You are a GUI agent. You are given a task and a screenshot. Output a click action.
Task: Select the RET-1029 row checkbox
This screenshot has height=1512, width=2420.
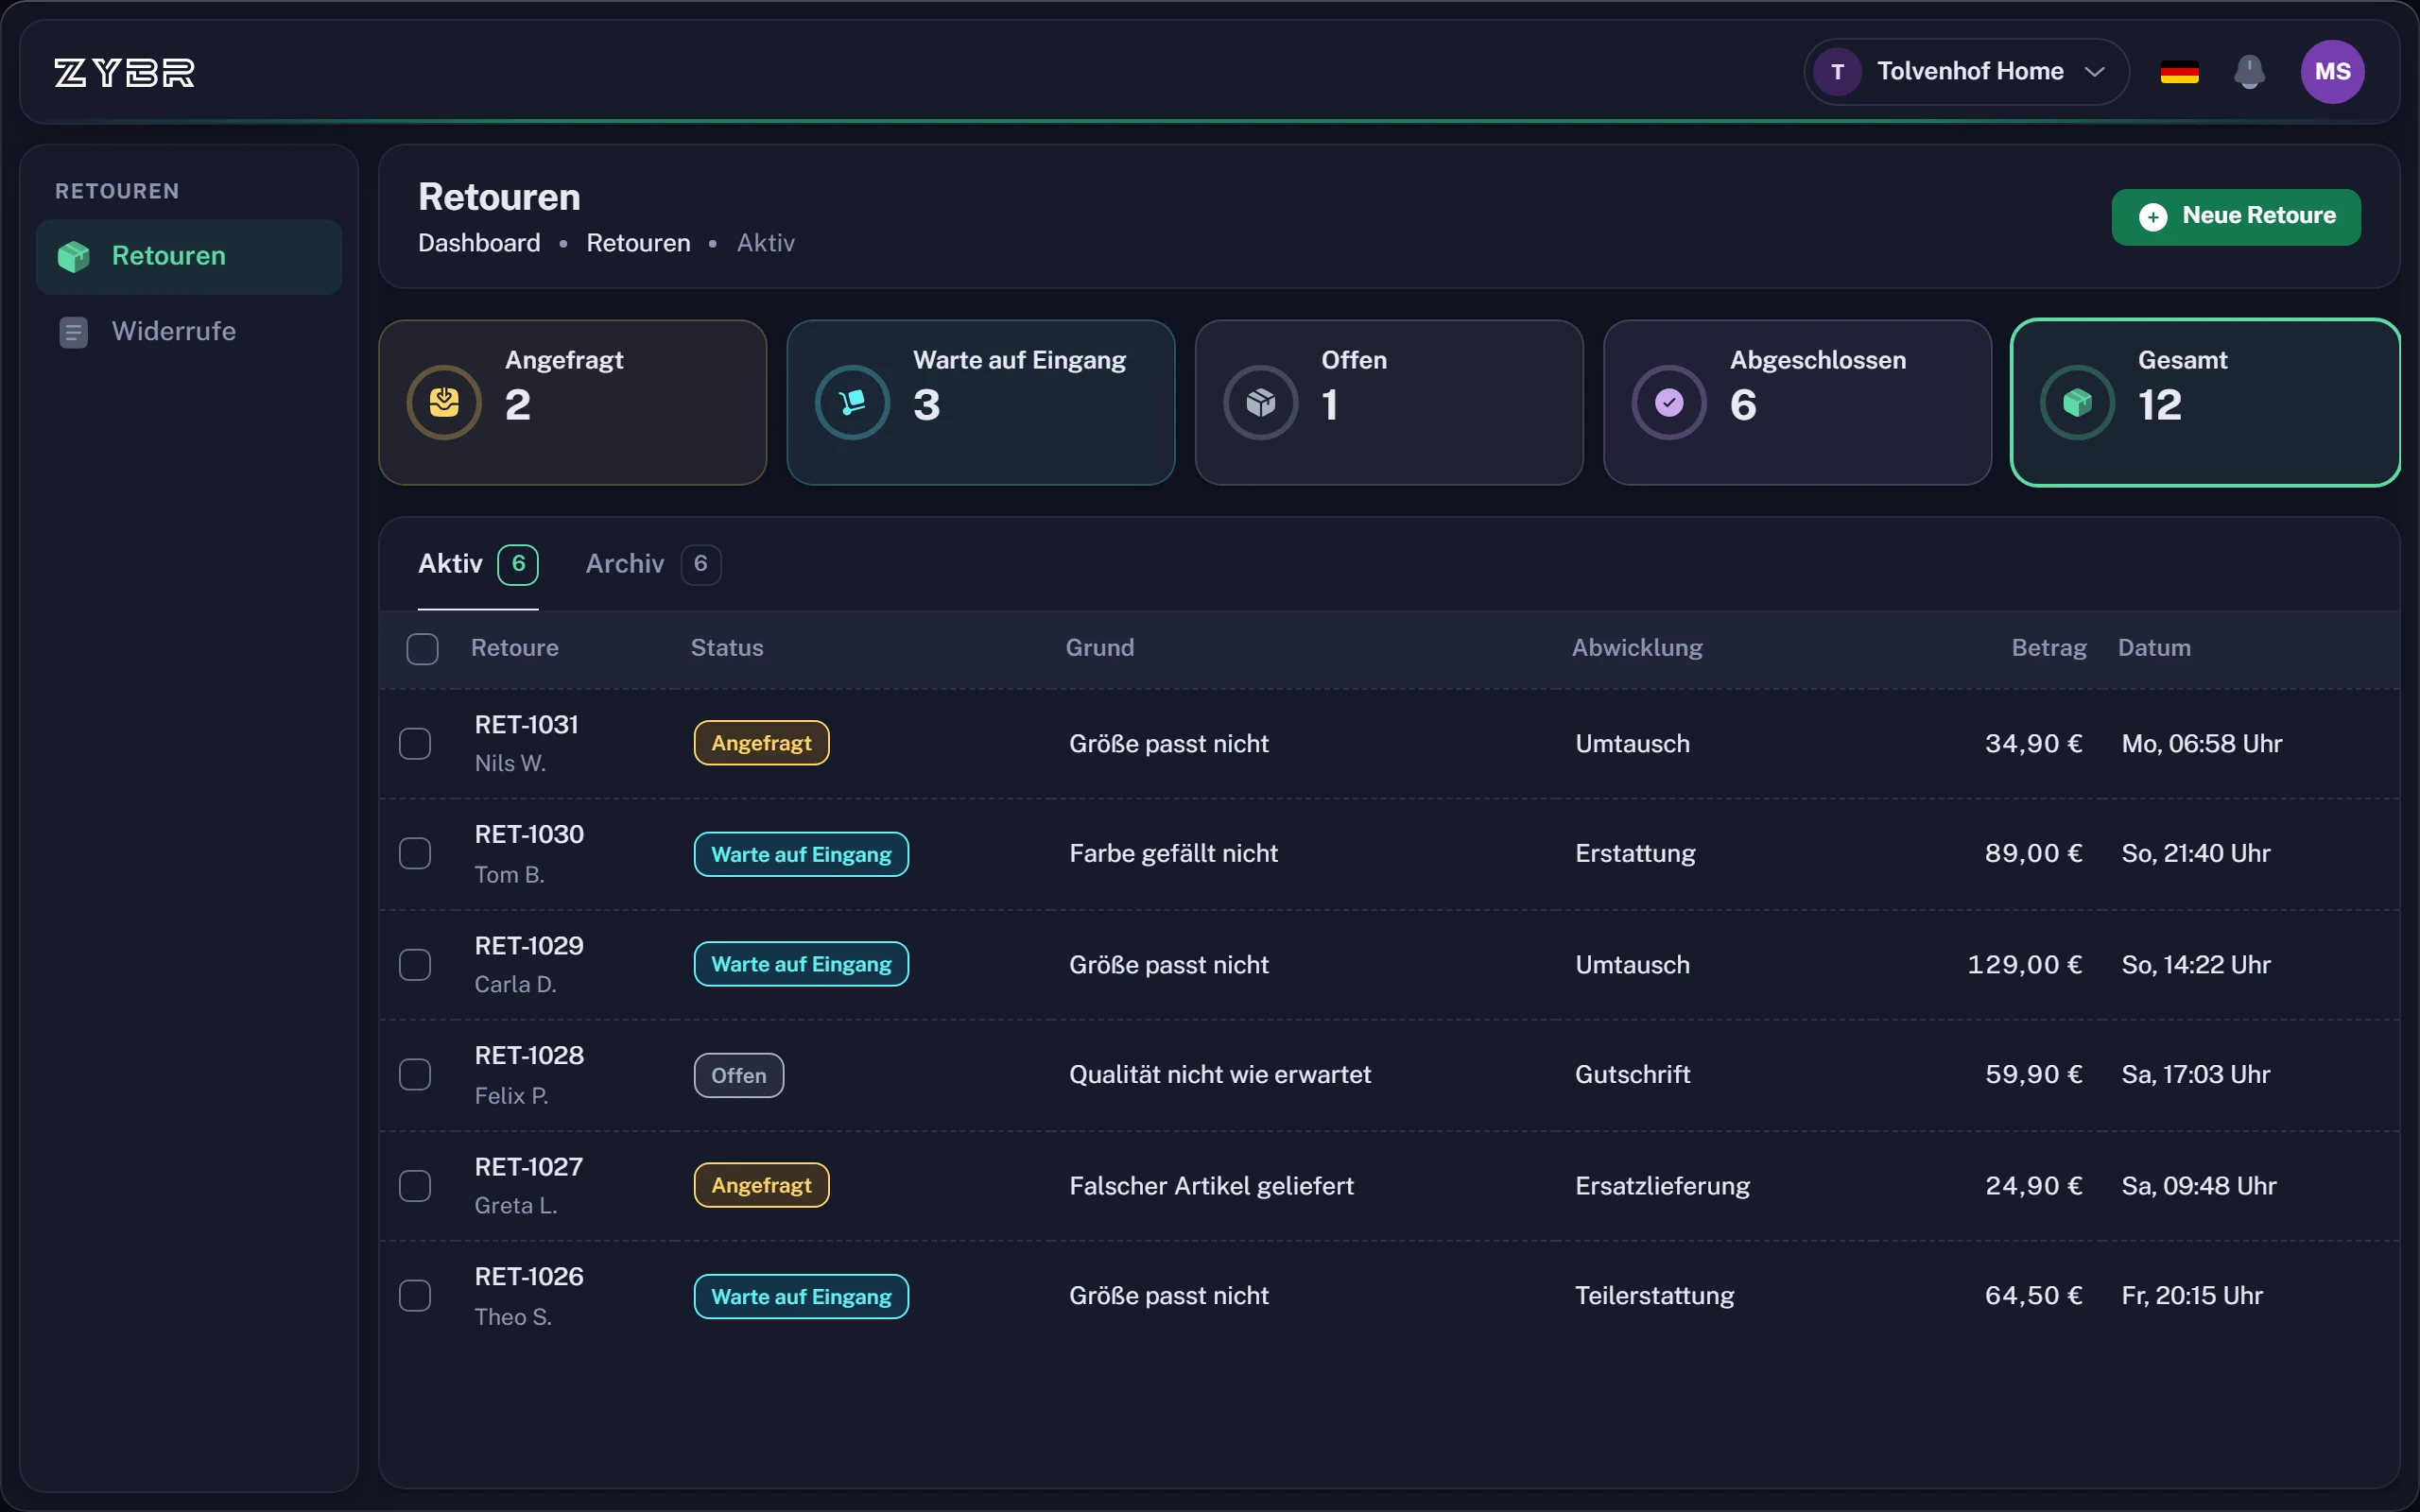click(415, 965)
